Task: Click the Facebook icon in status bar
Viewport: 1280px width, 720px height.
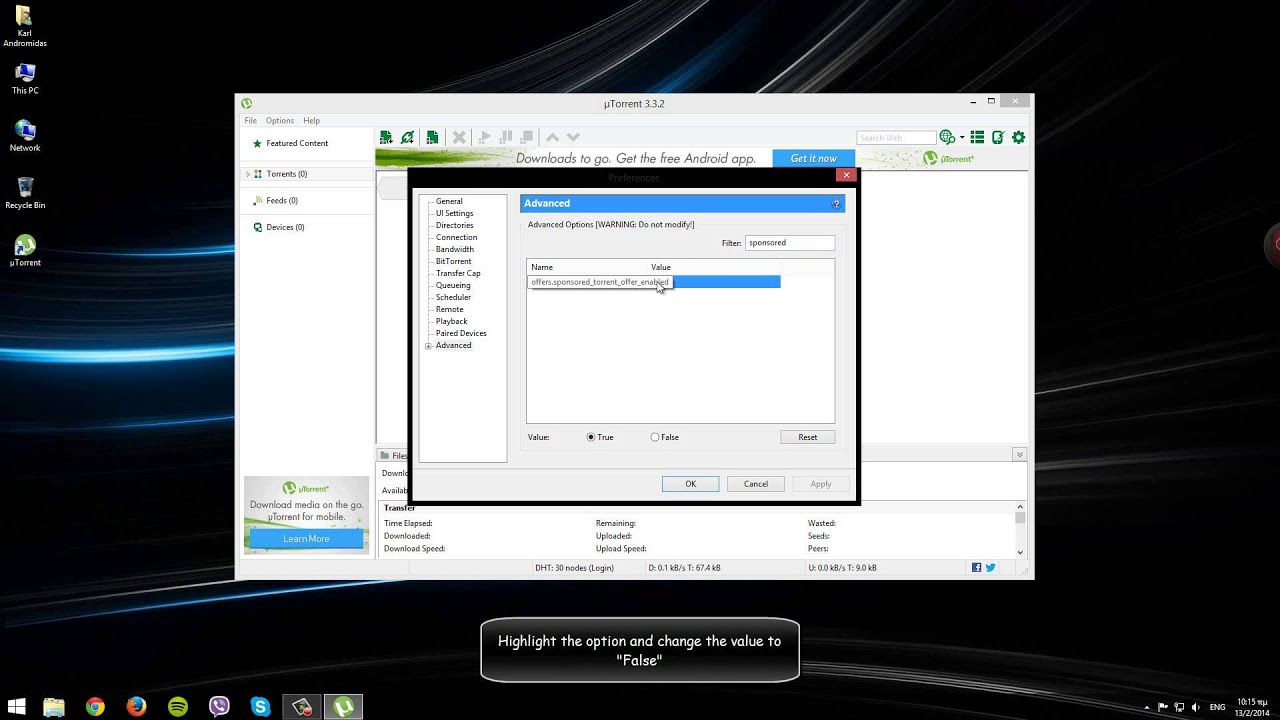Action: click(x=976, y=567)
